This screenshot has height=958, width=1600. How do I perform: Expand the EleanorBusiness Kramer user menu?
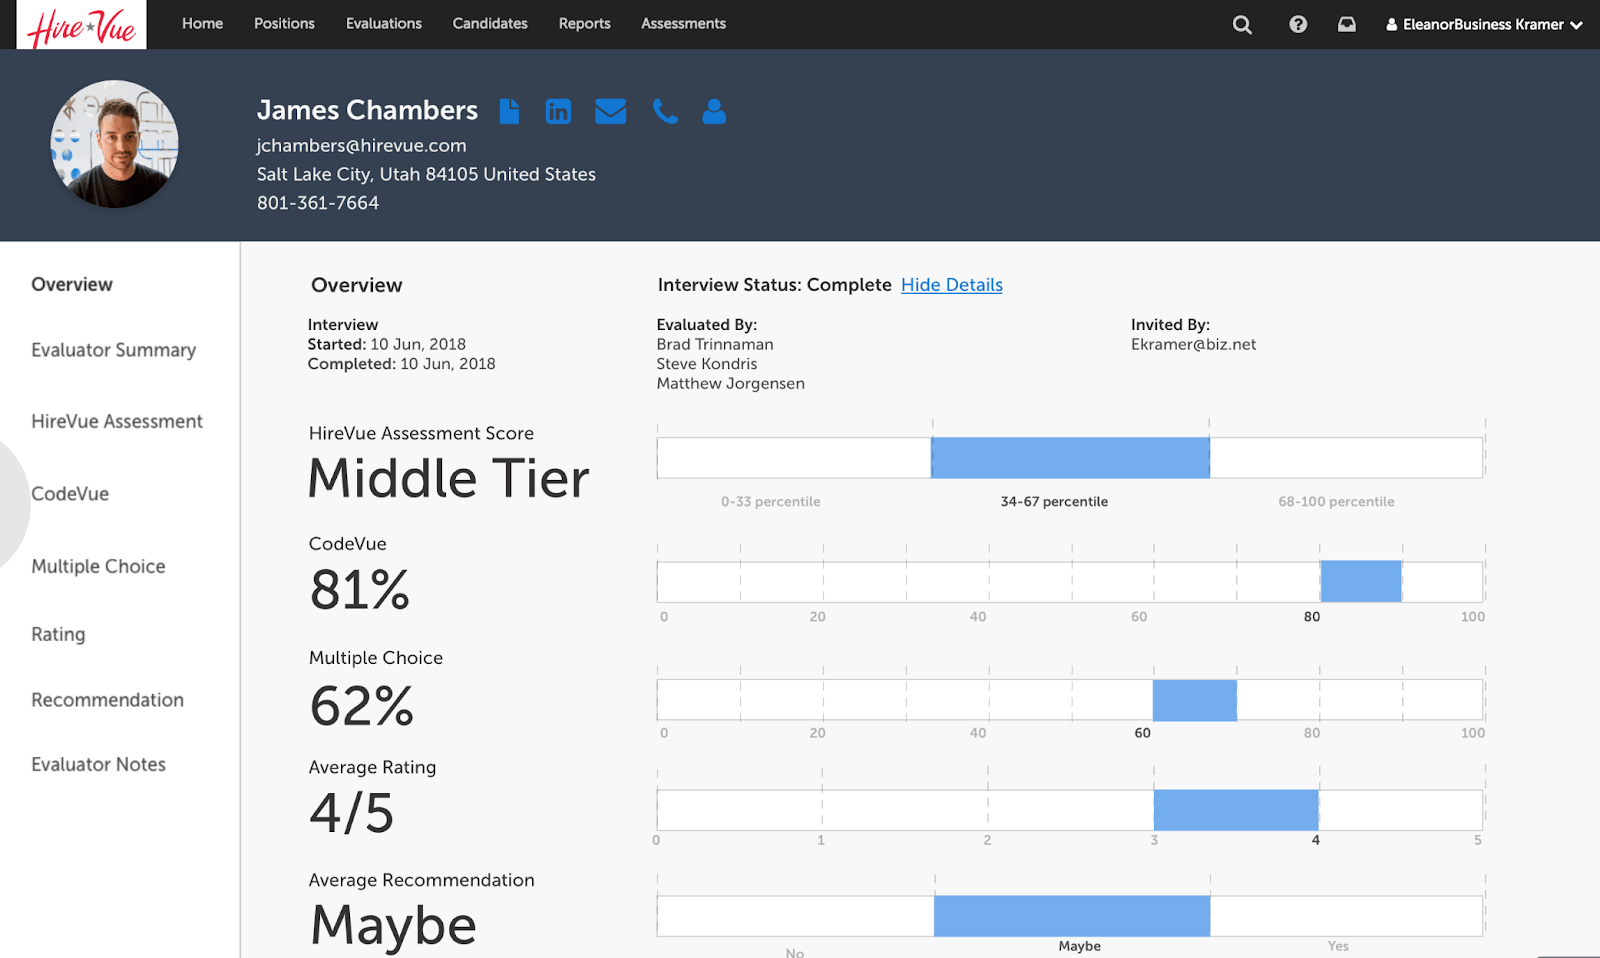pyautogui.click(x=1484, y=25)
